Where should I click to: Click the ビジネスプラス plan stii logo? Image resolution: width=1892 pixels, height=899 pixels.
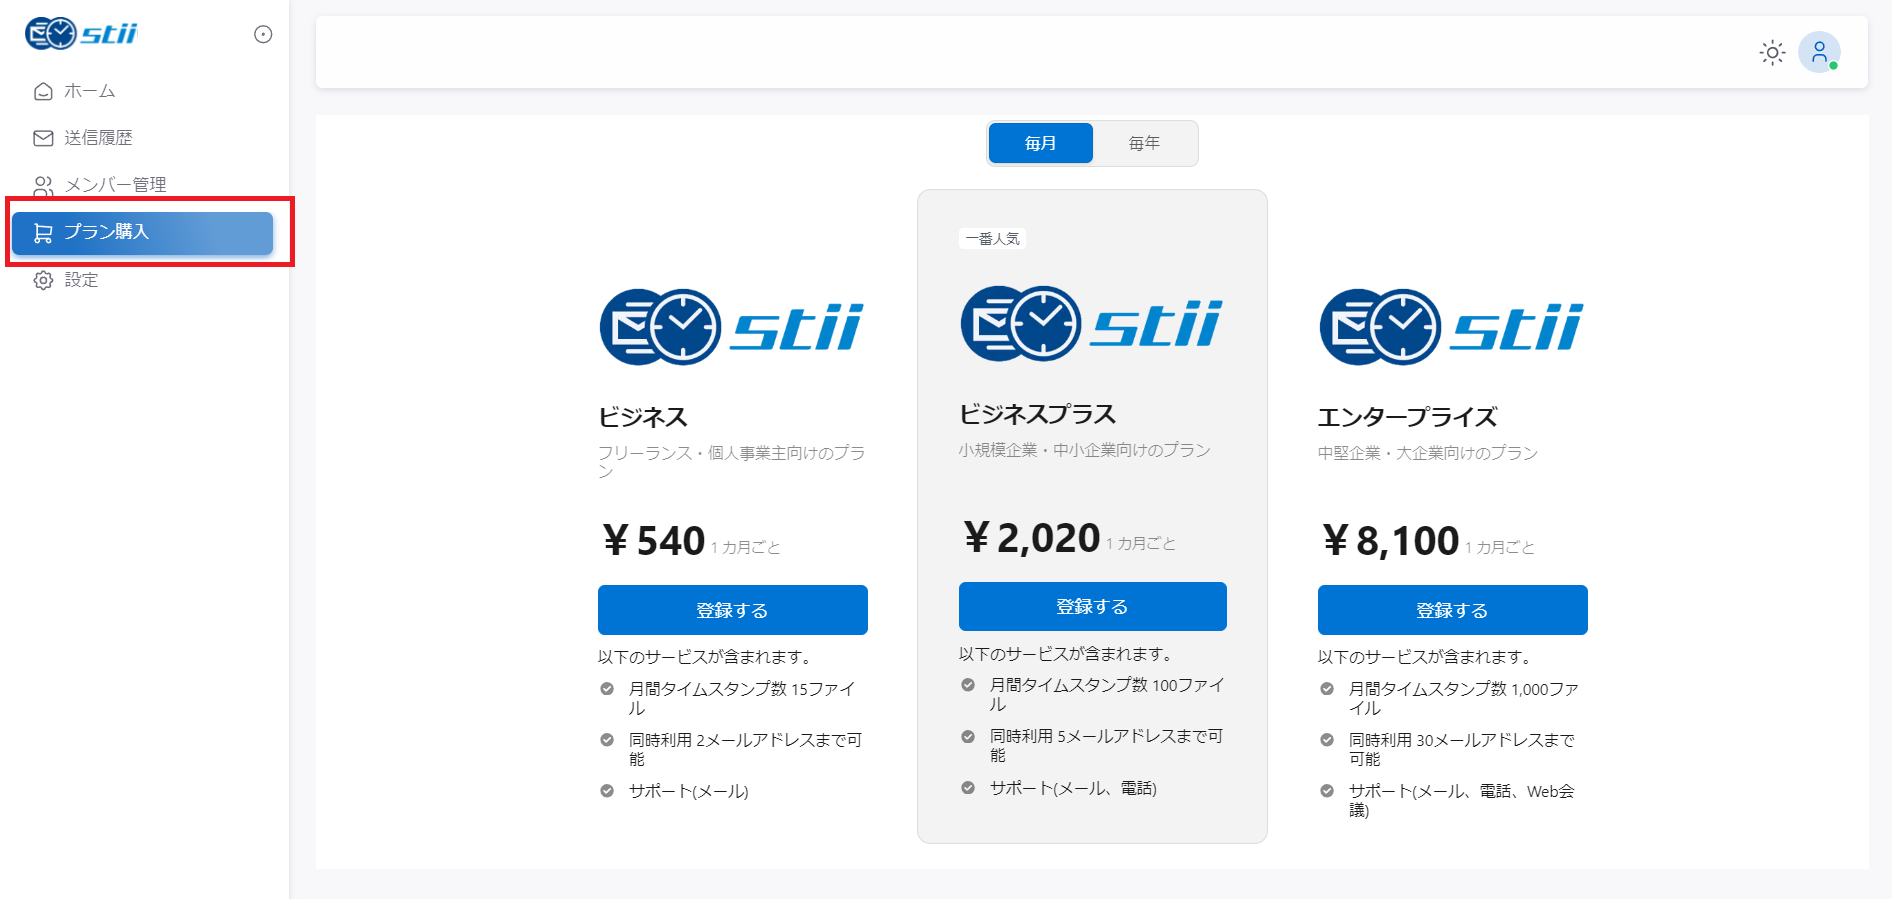(1091, 324)
